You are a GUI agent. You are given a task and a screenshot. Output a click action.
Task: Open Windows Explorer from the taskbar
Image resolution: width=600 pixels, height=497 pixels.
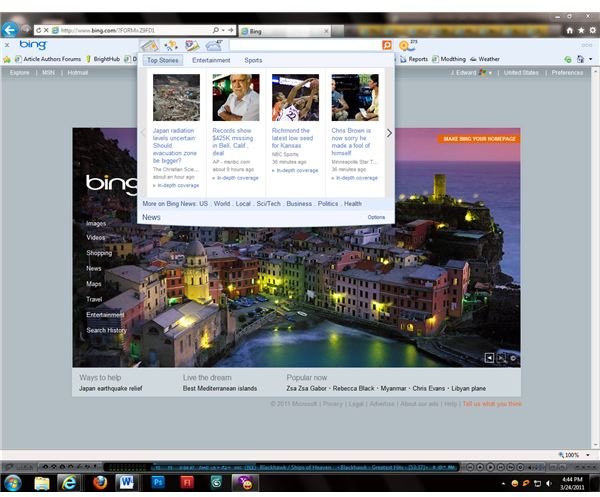point(42,483)
